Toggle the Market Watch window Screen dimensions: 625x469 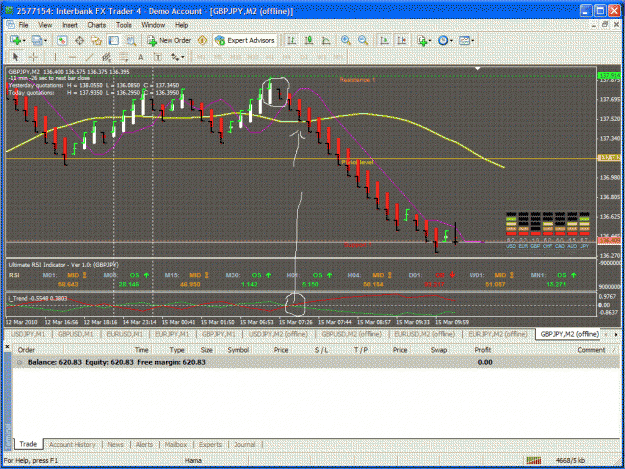coord(62,40)
